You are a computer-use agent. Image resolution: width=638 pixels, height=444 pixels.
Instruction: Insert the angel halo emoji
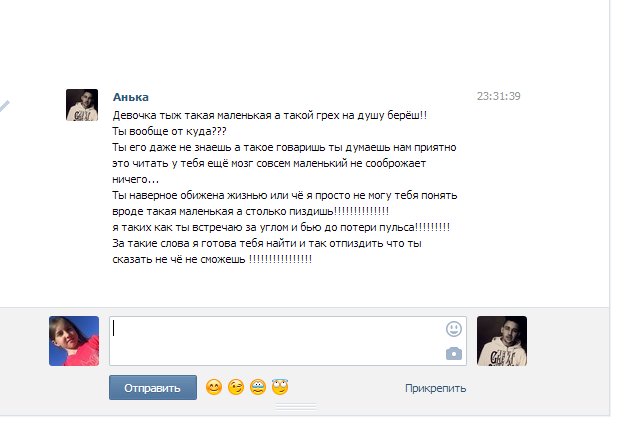(280, 387)
